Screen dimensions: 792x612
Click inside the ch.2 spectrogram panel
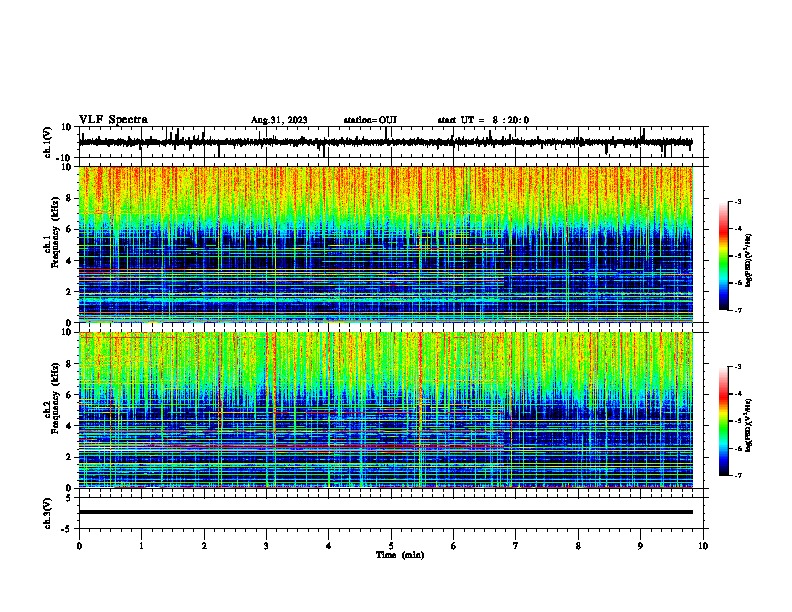pos(385,410)
